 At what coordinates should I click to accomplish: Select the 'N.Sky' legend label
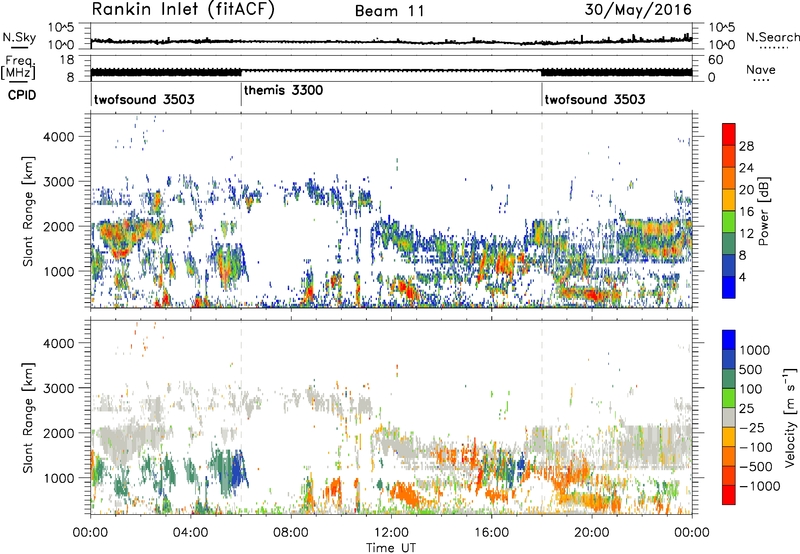coord(19,37)
